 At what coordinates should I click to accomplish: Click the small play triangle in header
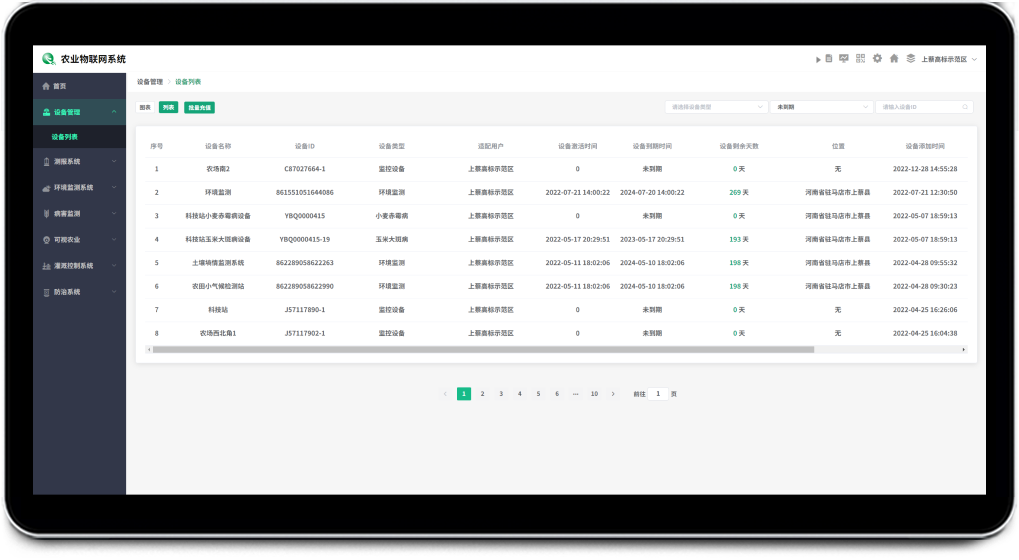pyautogui.click(x=818, y=59)
